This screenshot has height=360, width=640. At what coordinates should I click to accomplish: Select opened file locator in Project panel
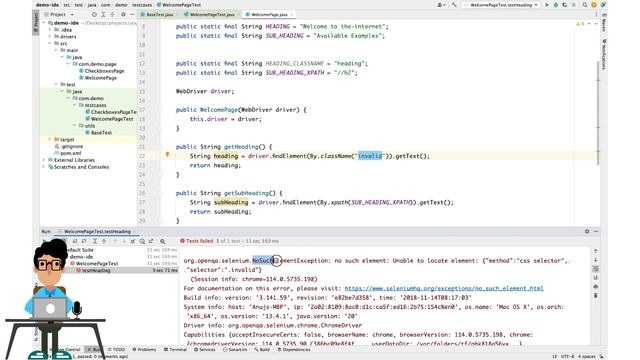[x=94, y=14]
